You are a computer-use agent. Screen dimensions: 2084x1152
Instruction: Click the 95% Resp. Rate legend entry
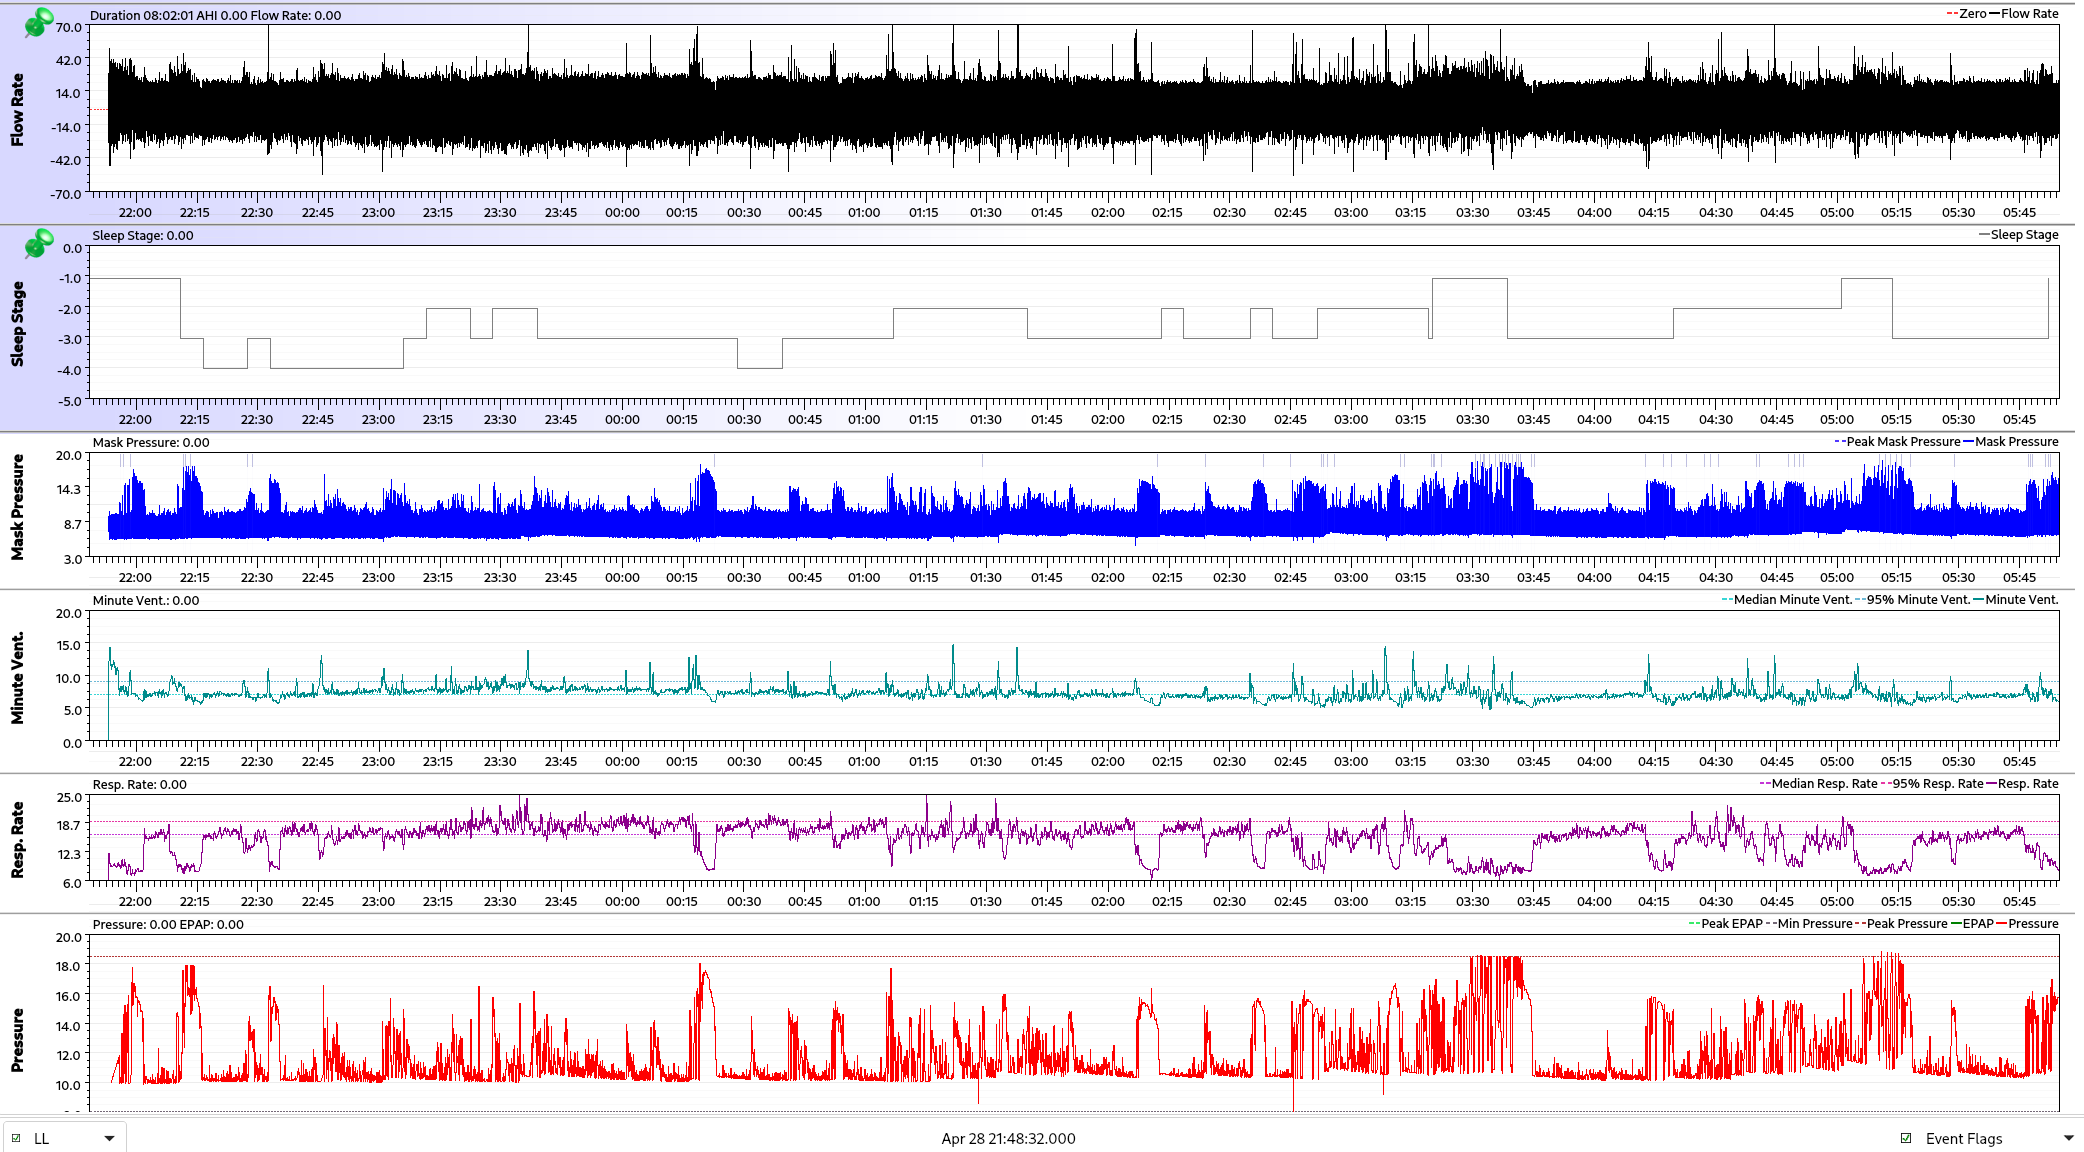click(1932, 784)
